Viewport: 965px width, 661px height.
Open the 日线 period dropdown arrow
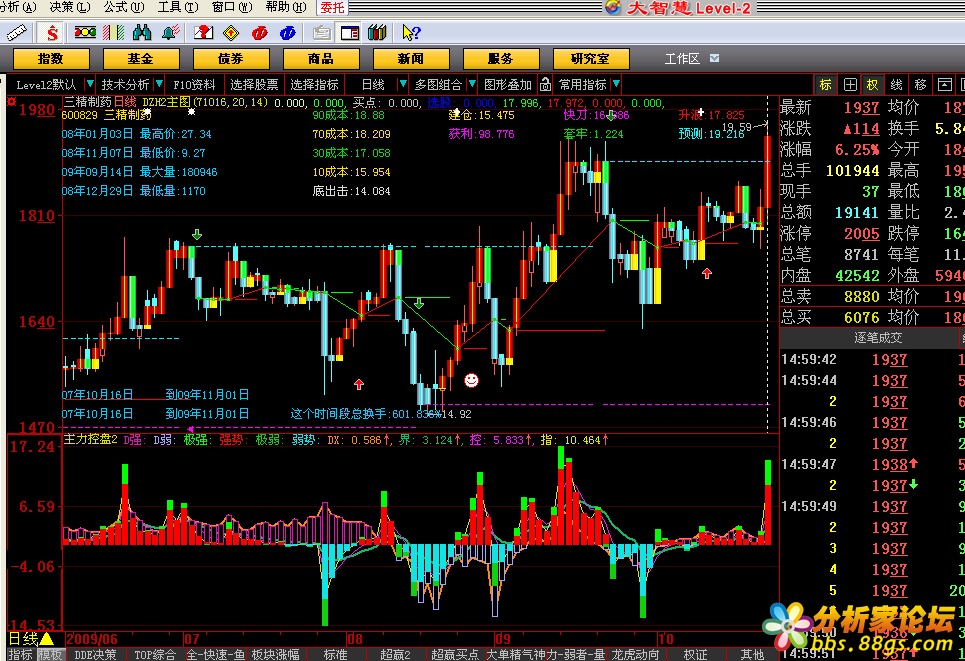point(402,84)
